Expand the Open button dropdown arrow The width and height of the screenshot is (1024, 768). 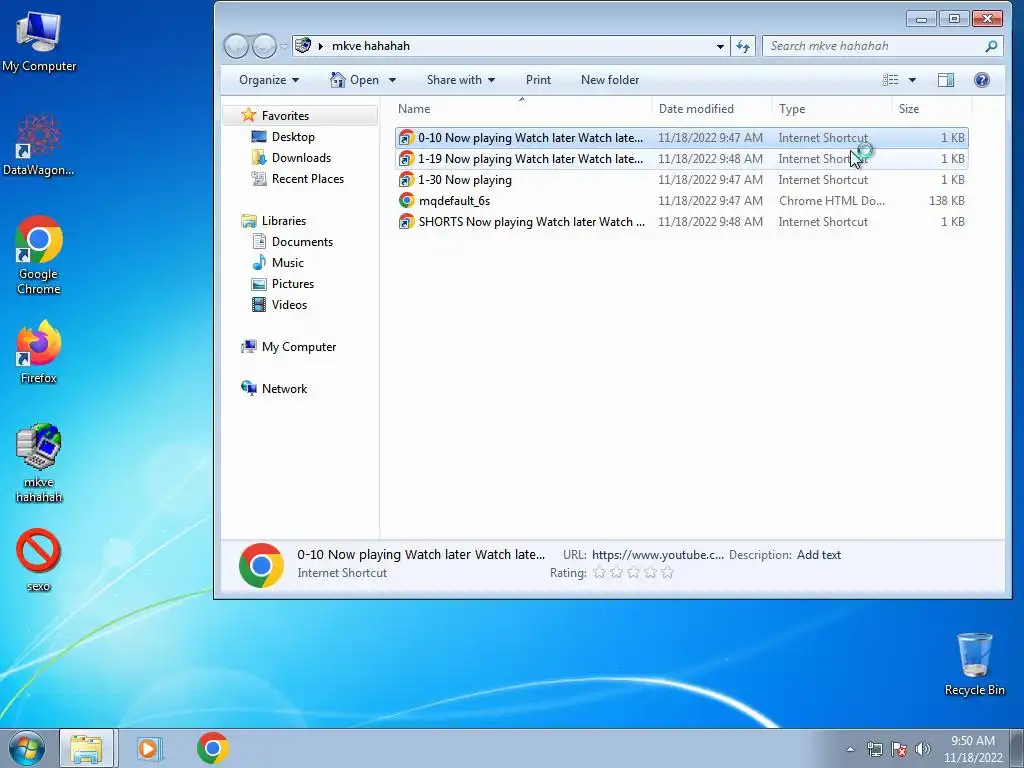pos(392,80)
